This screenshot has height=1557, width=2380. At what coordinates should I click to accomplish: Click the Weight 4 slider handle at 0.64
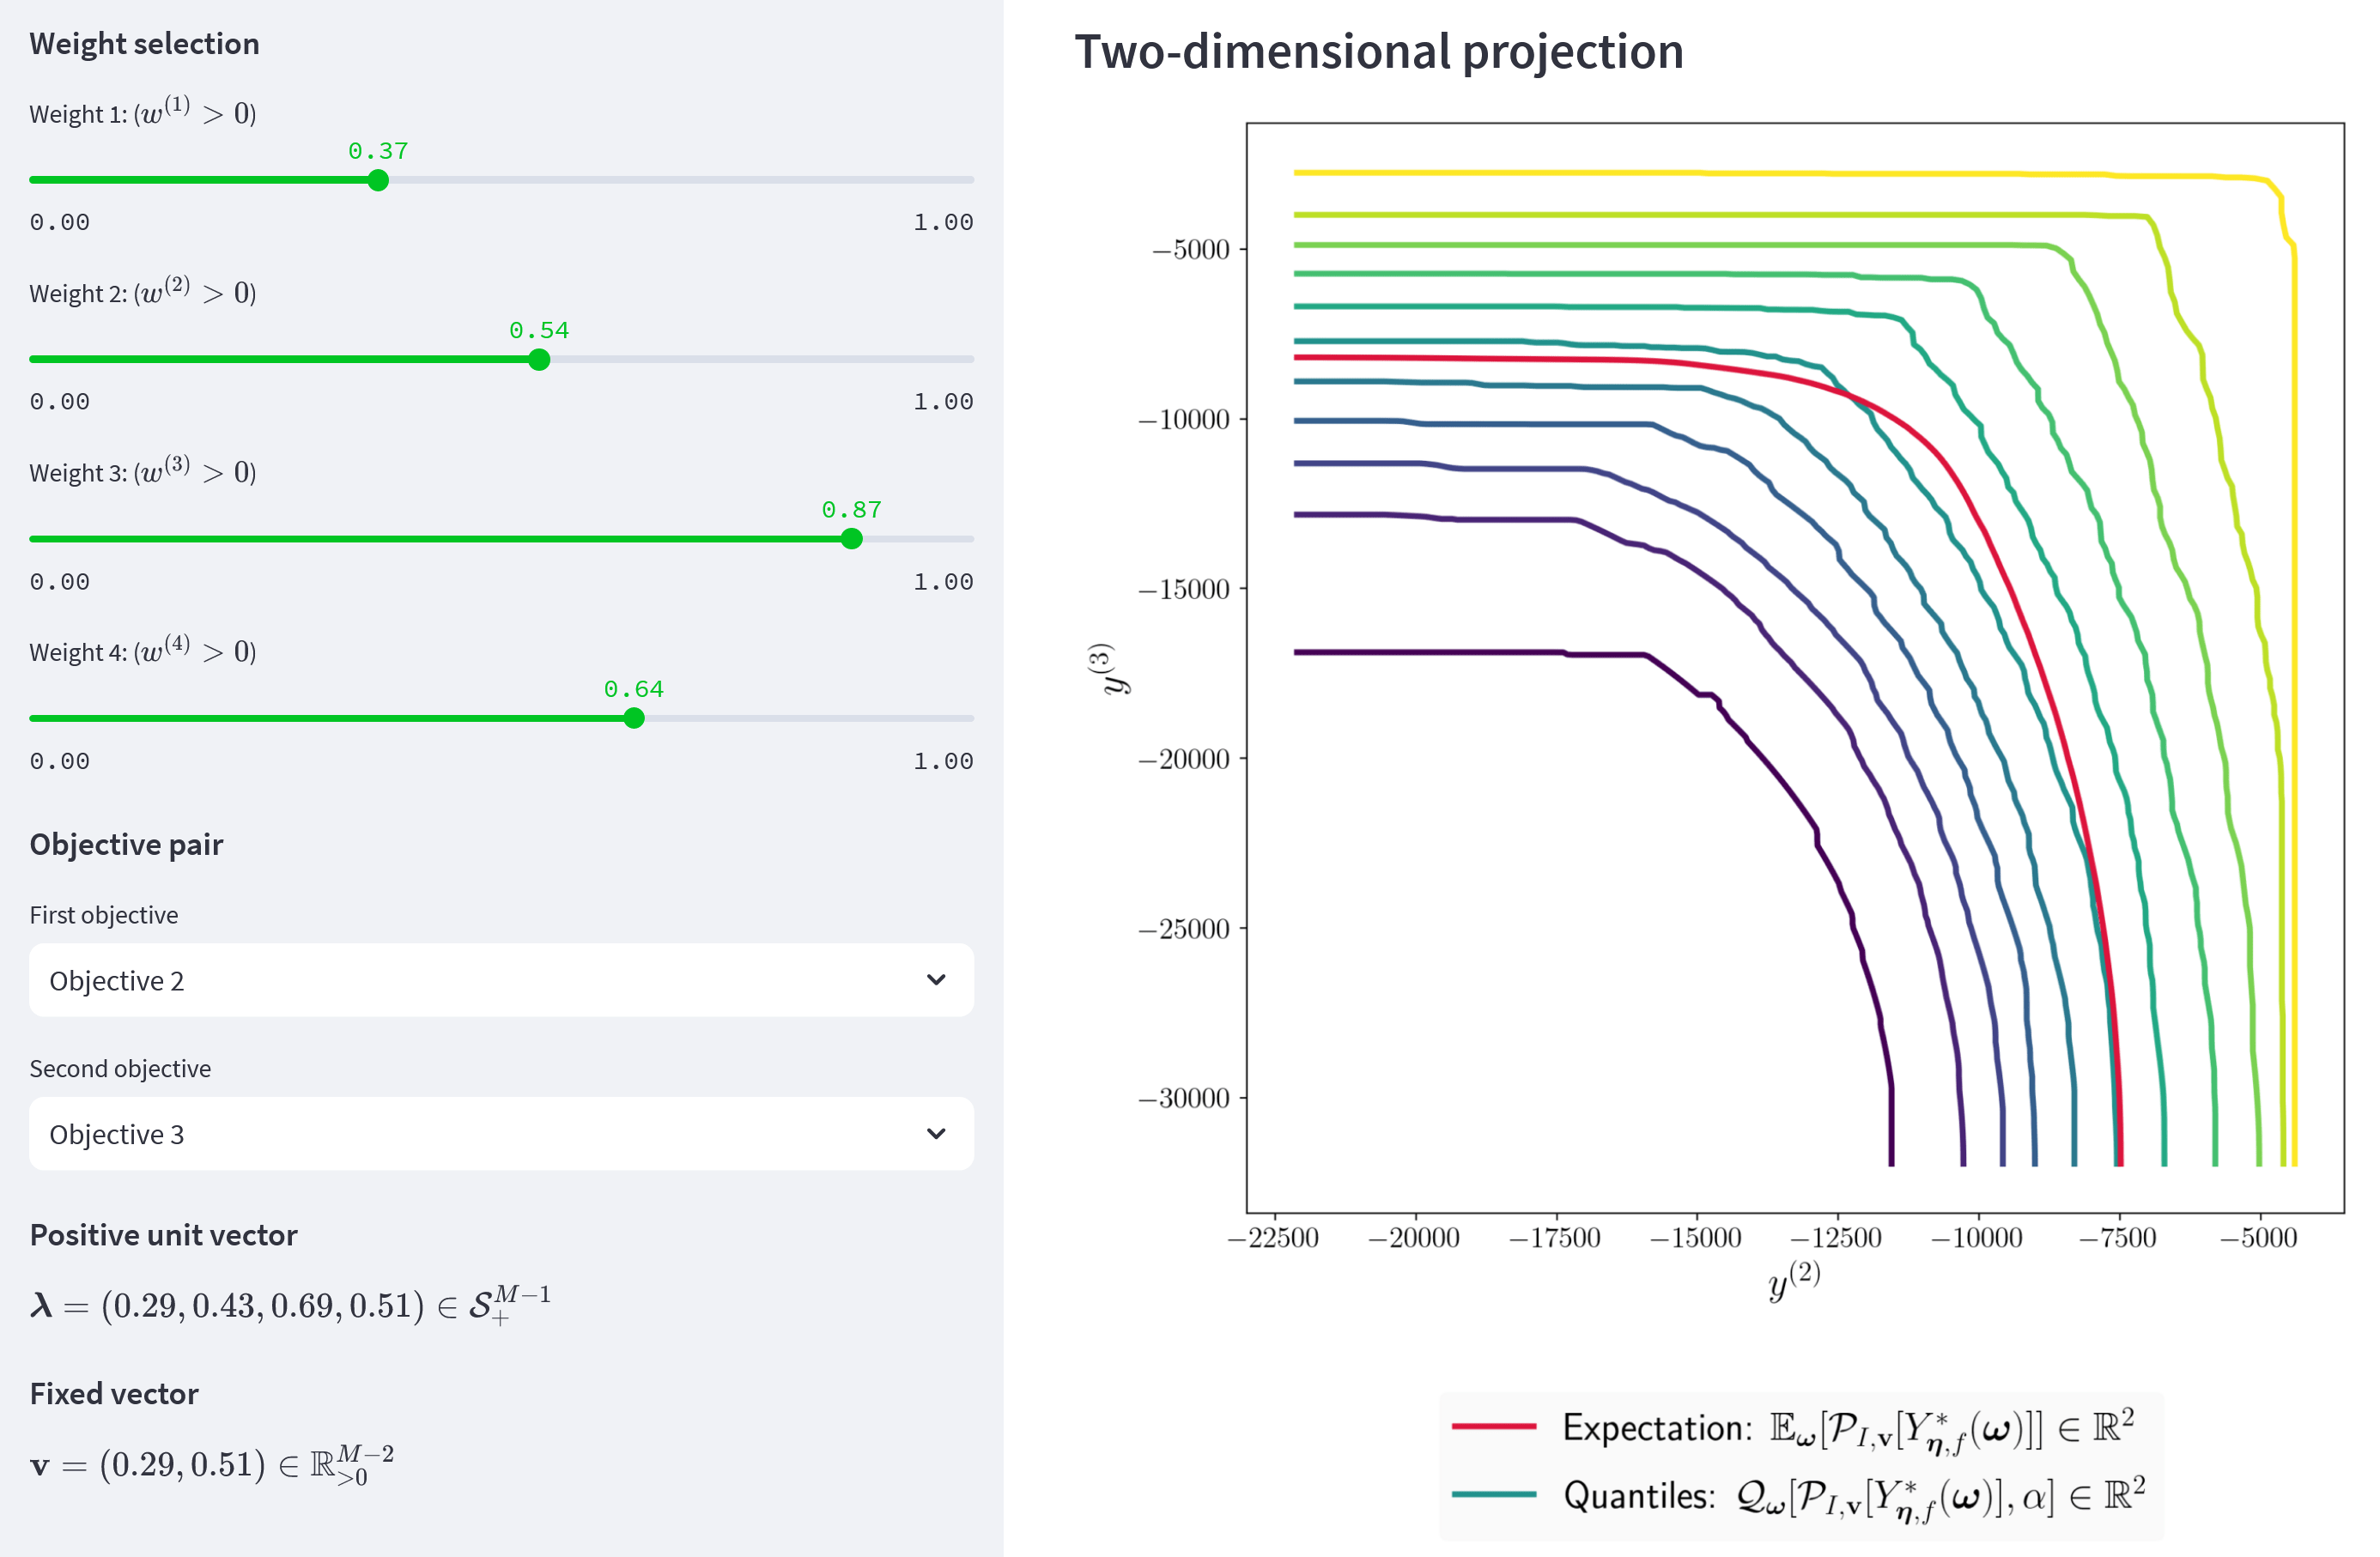coord(633,718)
